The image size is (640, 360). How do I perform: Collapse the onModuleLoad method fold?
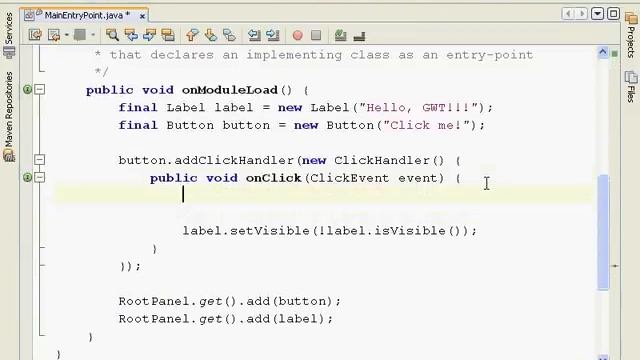40,89
